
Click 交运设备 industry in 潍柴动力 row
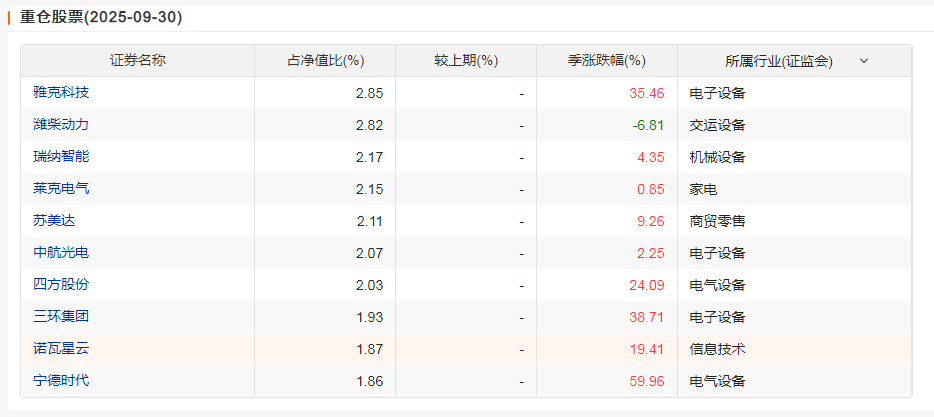[x=717, y=125]
